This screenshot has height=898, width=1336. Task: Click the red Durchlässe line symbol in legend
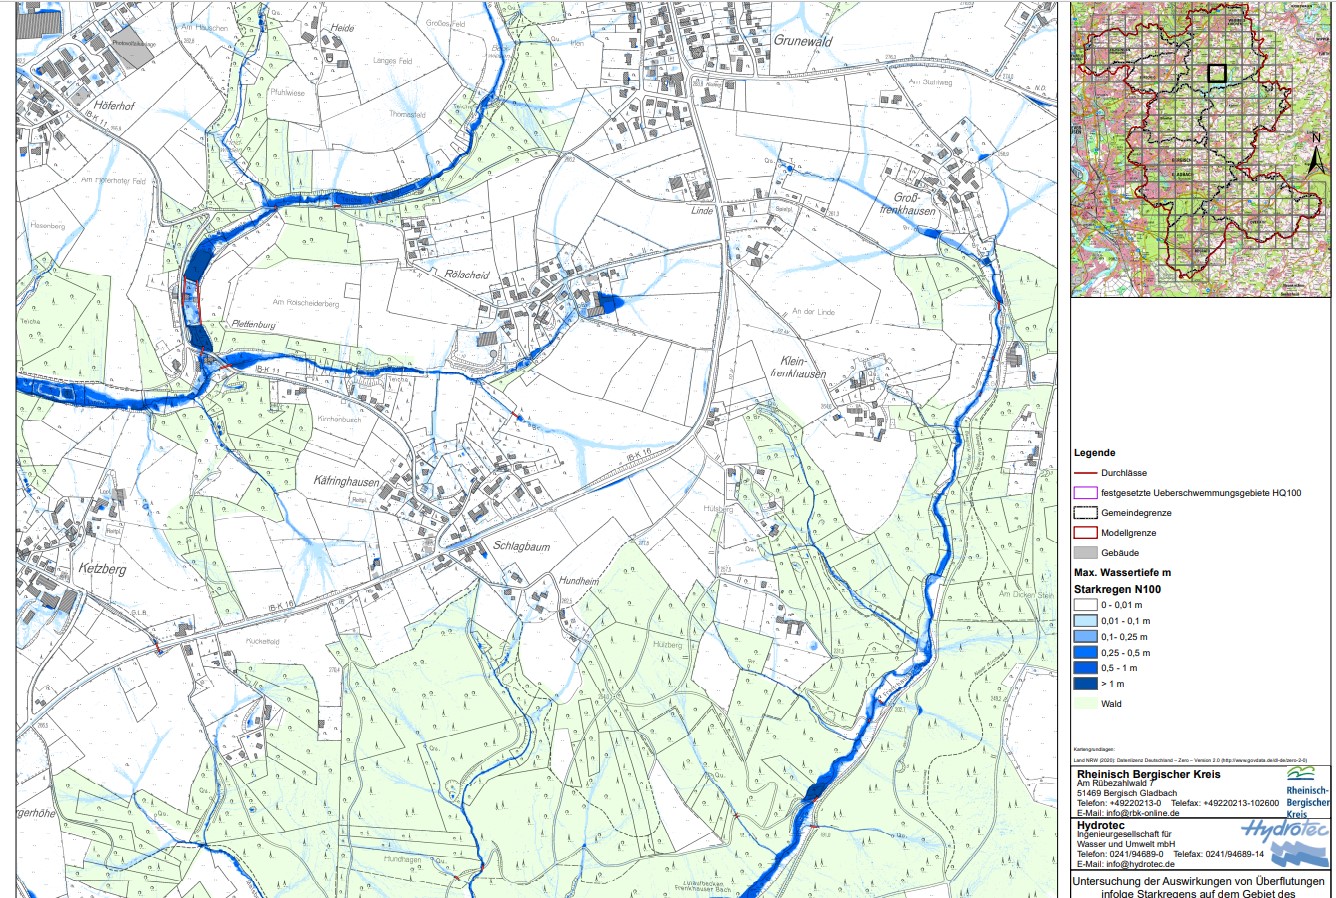[x=1084, y=473]
